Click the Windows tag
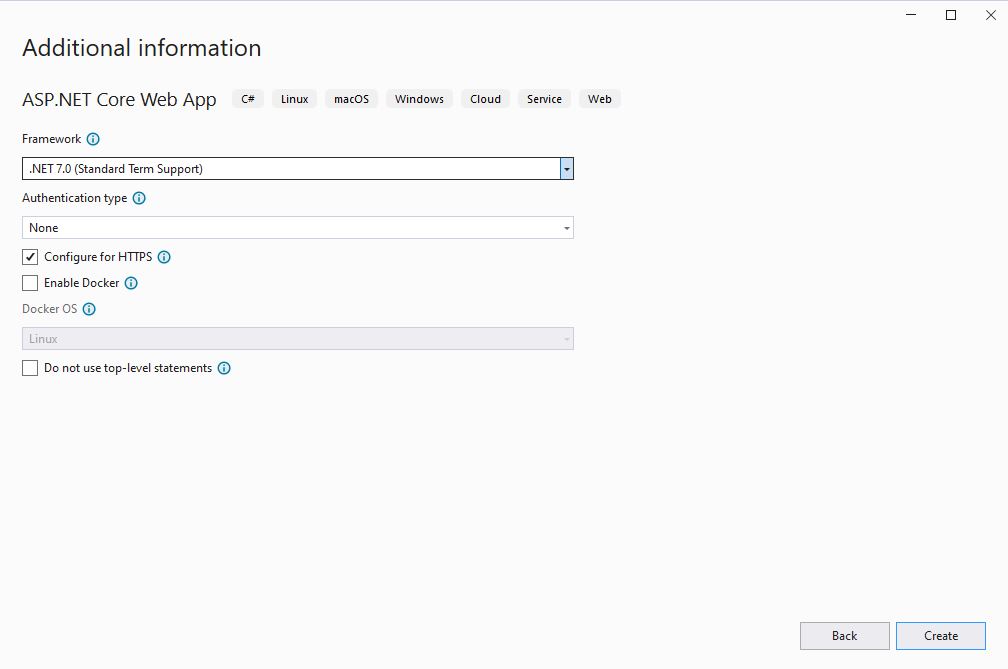 (x=419, y=99)
